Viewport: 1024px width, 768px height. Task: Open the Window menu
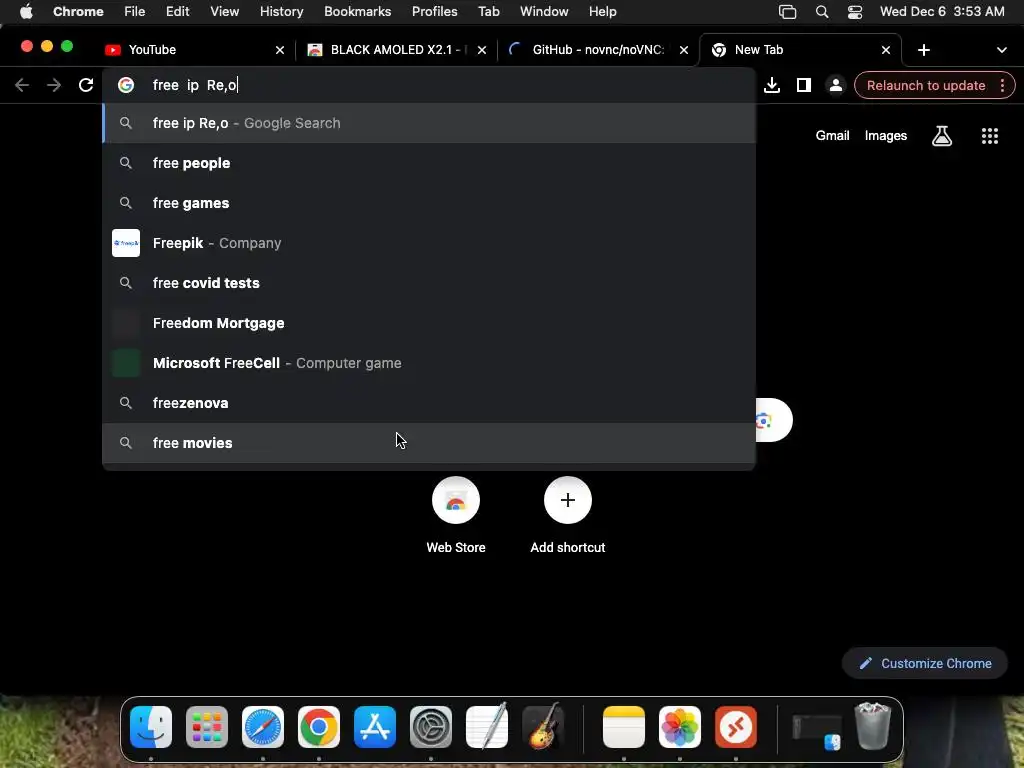pyautogui.click(x=544, y=12)
